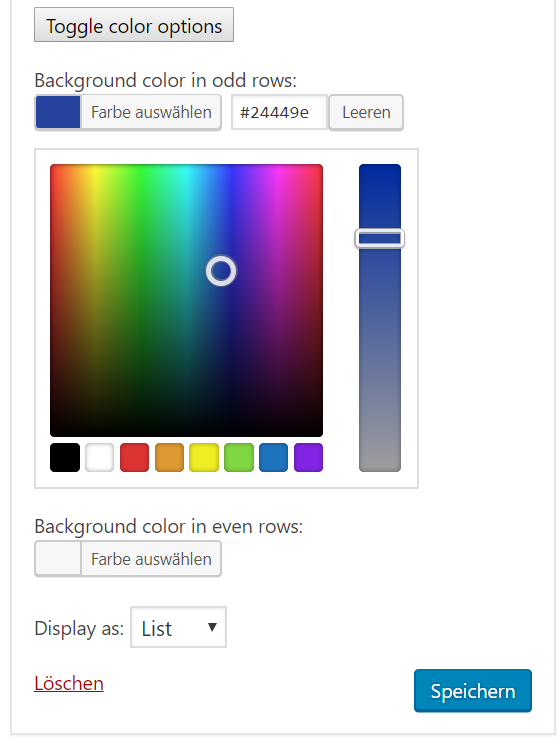Viewport: 557px width, 737px height.
Task: Select the red palette swatch
Action: click(134, 457)
